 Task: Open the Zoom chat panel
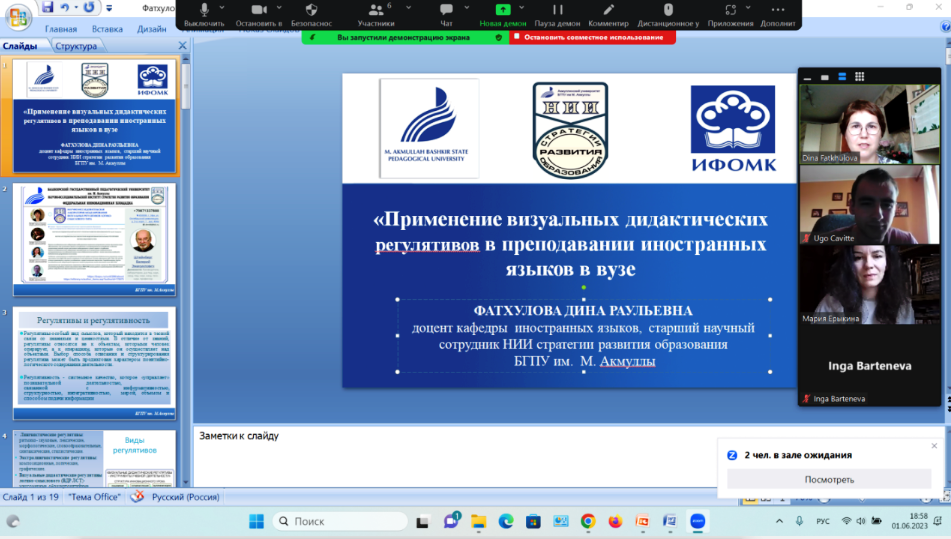click(446, 10)
